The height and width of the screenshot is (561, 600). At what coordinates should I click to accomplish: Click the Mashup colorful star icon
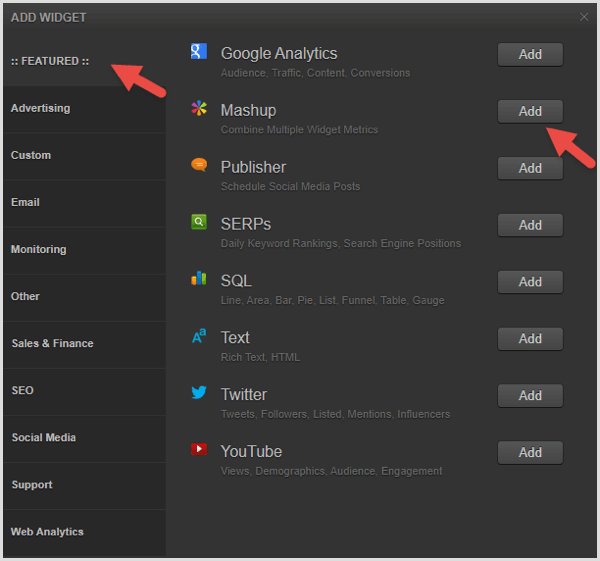199,108
